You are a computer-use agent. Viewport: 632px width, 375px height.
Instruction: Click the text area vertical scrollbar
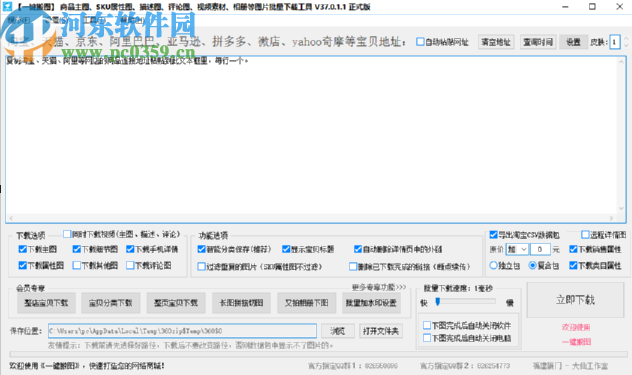621,135
